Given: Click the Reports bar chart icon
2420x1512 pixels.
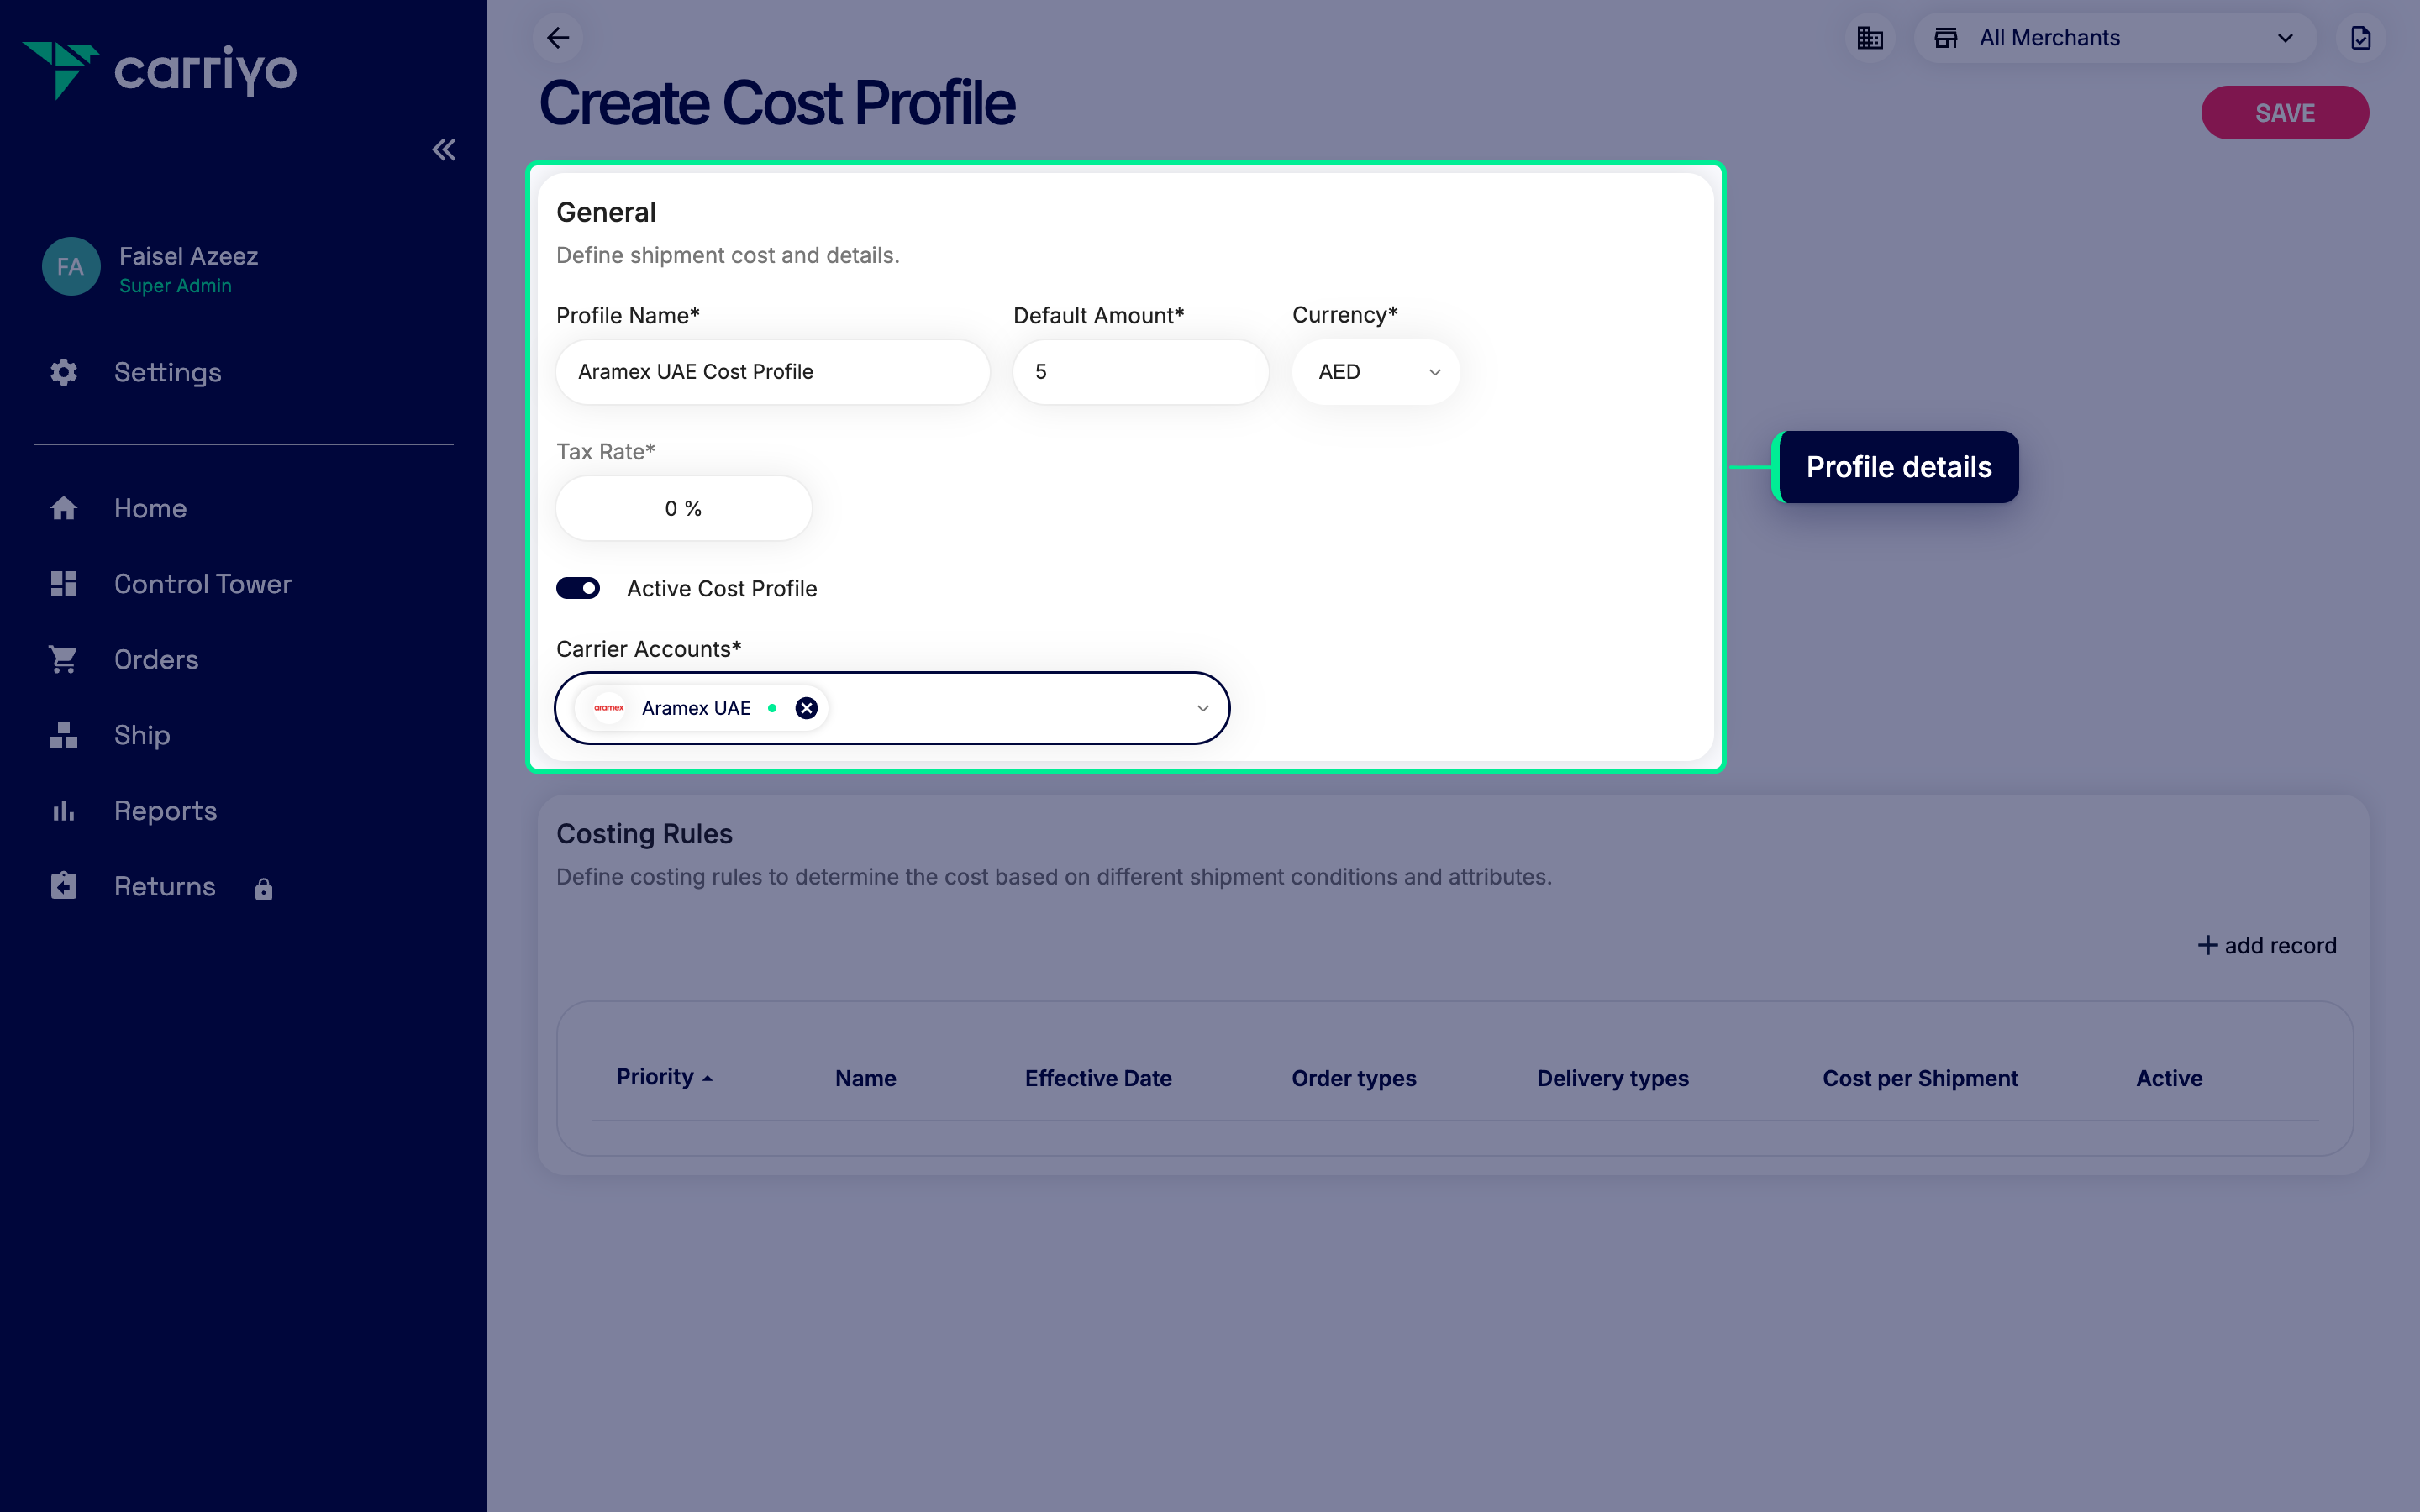Looking at the screenshot, I should (64, 811).
